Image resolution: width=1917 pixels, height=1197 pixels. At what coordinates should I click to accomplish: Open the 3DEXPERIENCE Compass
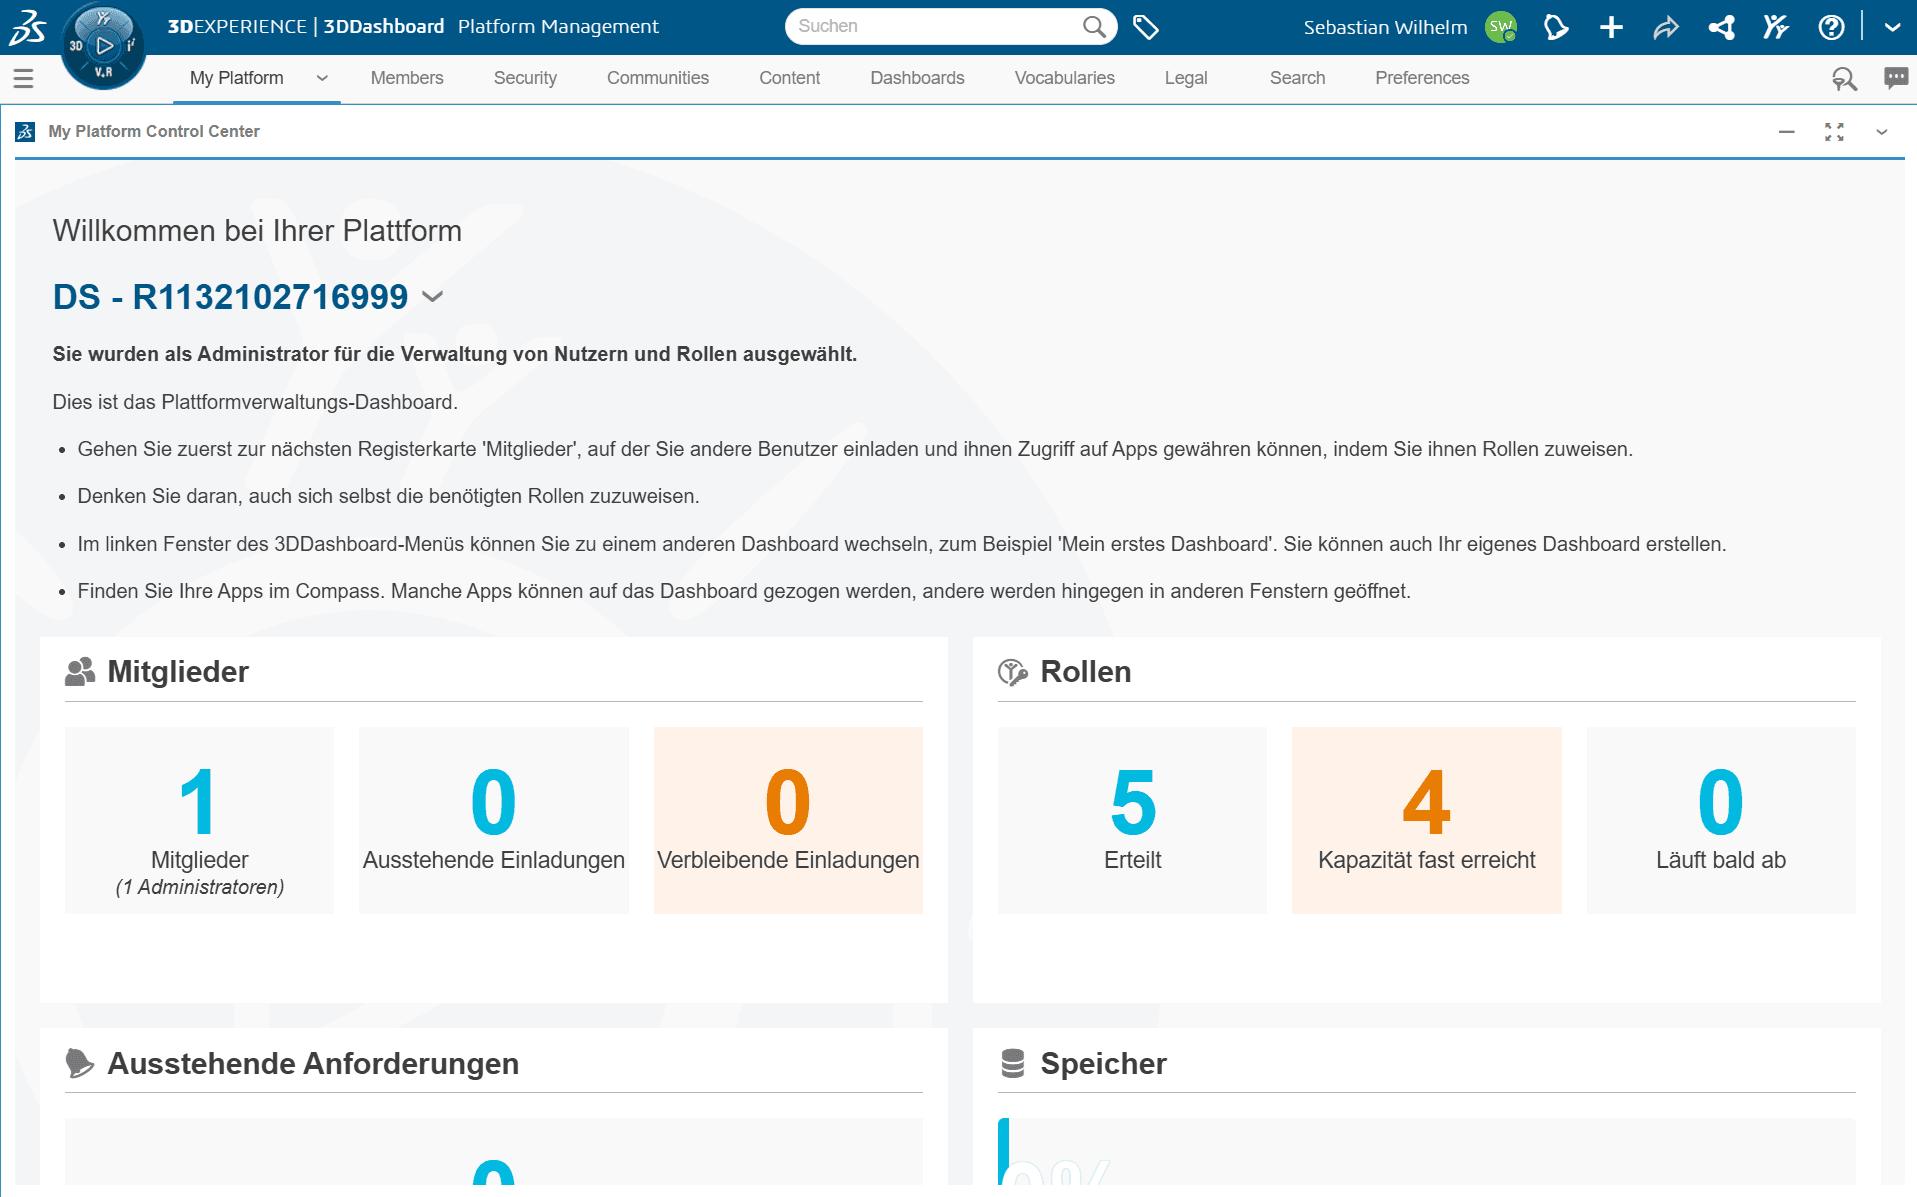click(x=104, y=46)
